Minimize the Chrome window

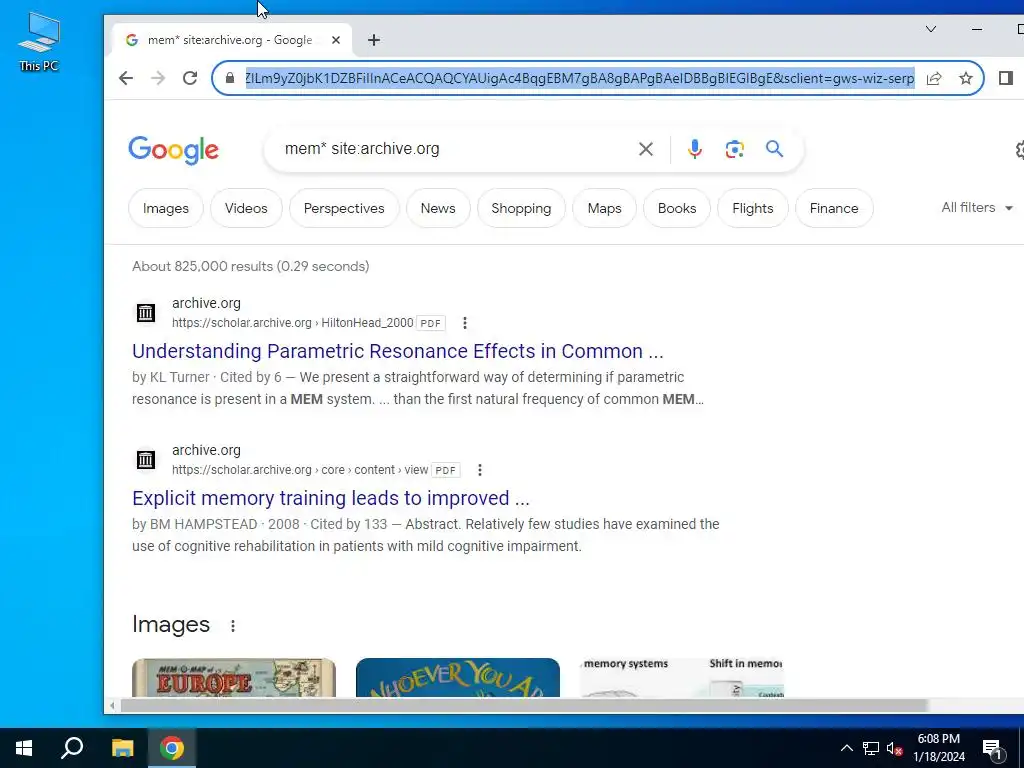point(977,29)
